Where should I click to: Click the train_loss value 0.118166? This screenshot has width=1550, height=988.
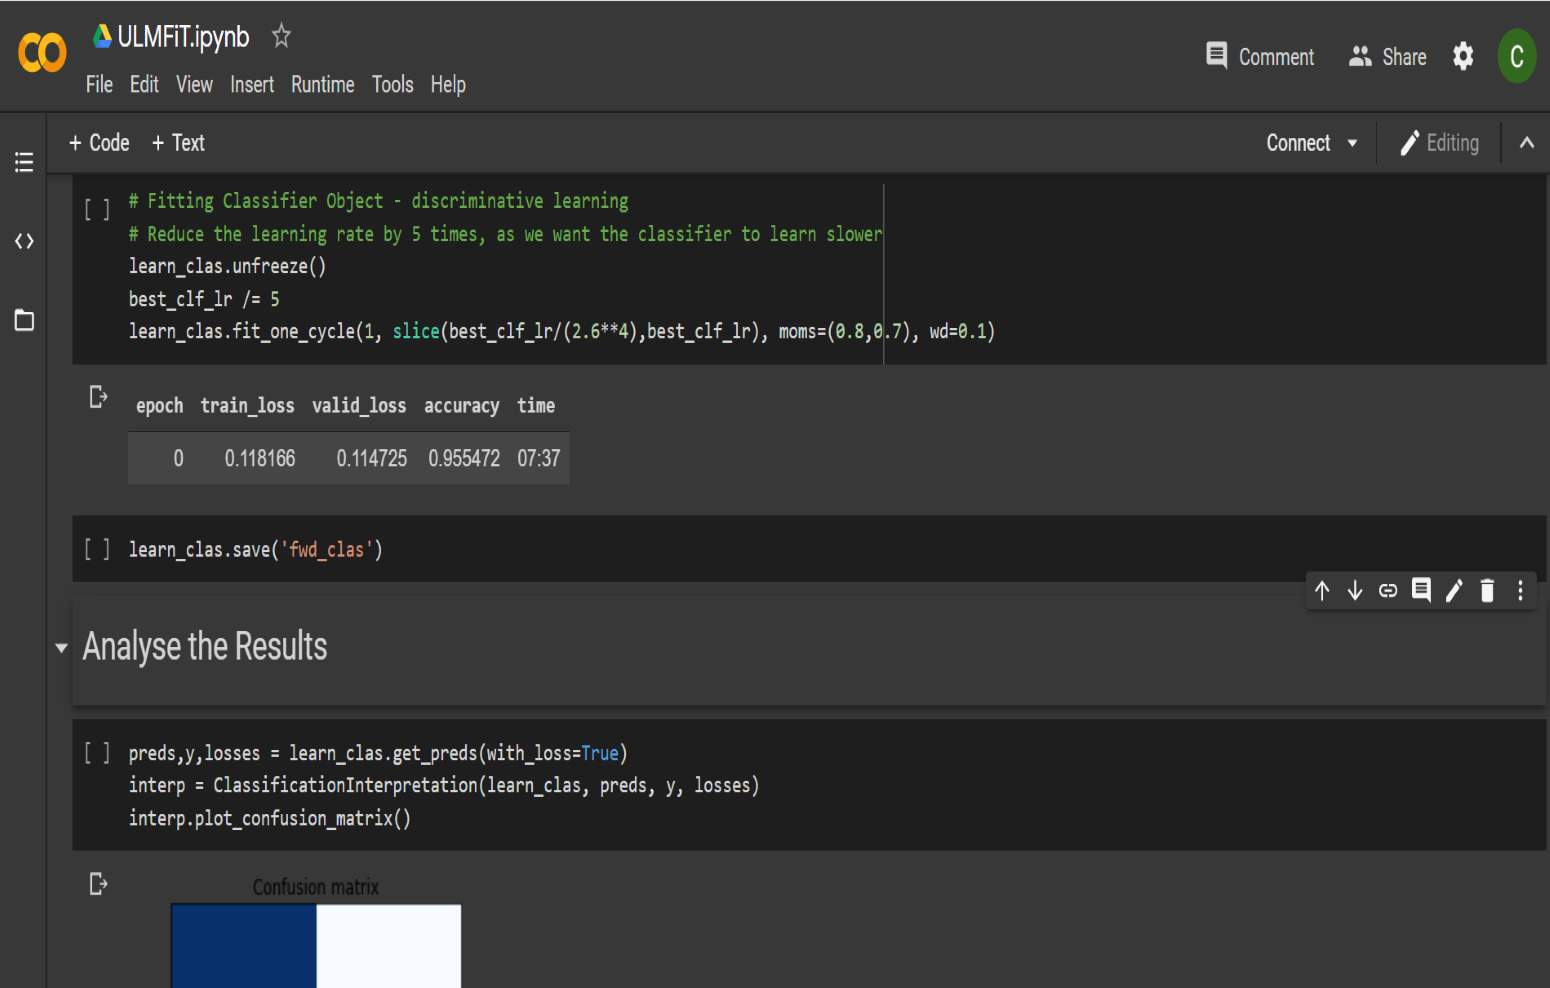260,458
